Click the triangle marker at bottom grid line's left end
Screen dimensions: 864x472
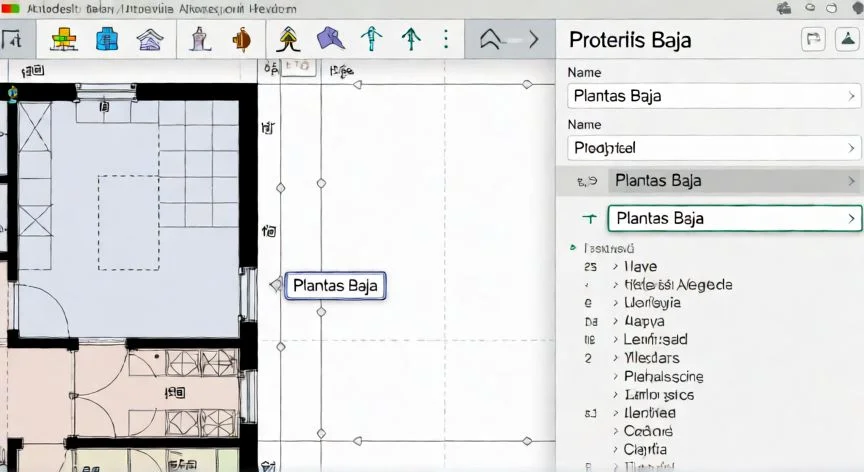pyautogui.click(x=358, y=441)
